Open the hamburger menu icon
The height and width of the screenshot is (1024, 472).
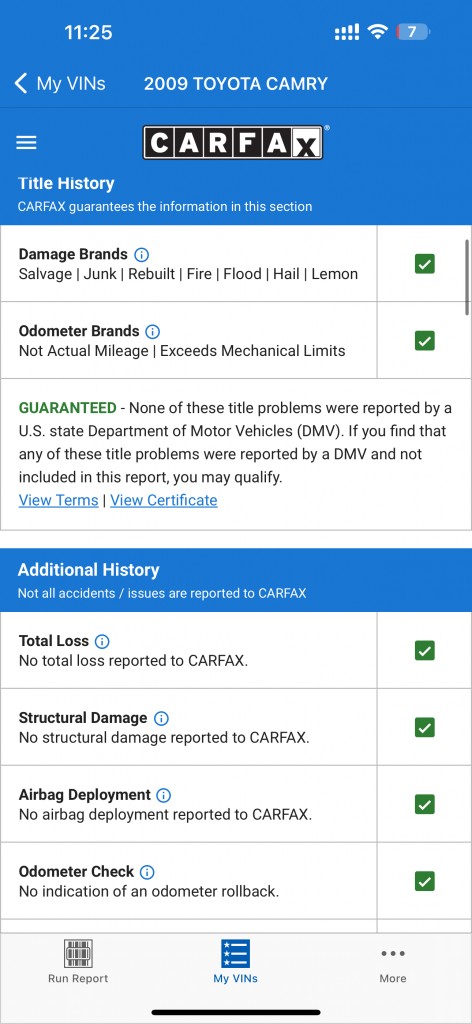[26, 143]
